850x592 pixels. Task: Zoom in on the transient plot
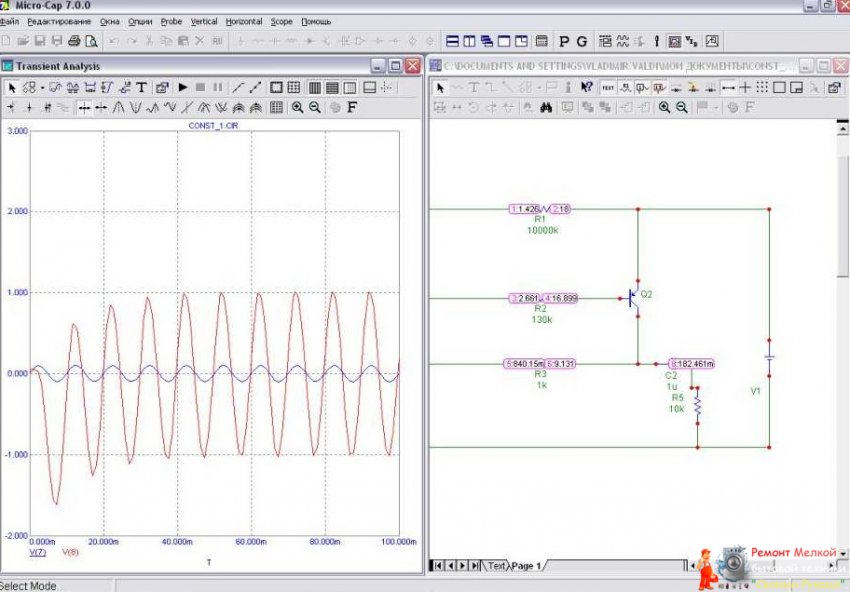(x=297, y=107)
